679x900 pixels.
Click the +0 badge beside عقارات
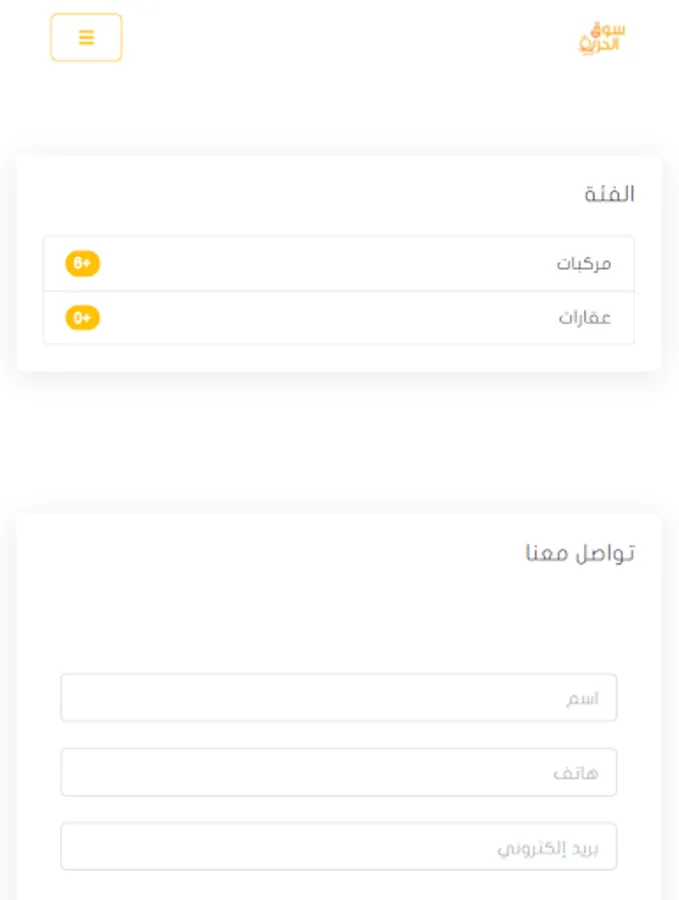click(x=83, y=318)
